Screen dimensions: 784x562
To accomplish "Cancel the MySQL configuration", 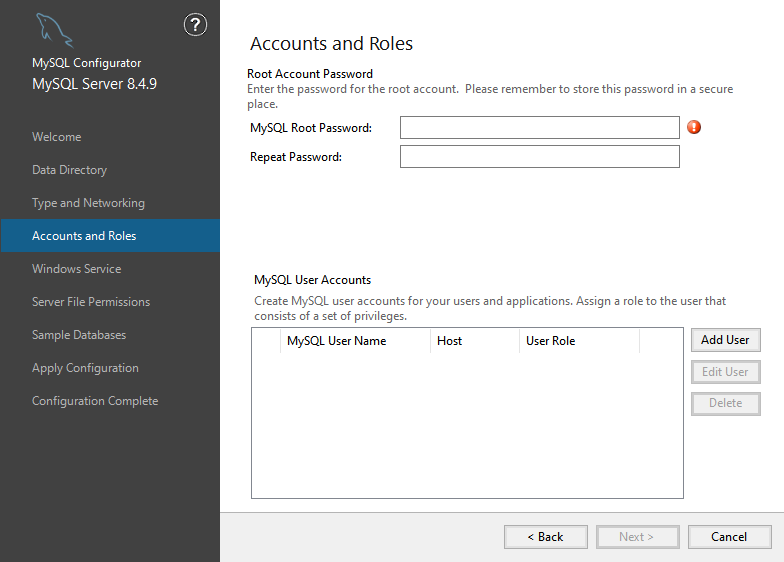I will [x=729, y=537].
